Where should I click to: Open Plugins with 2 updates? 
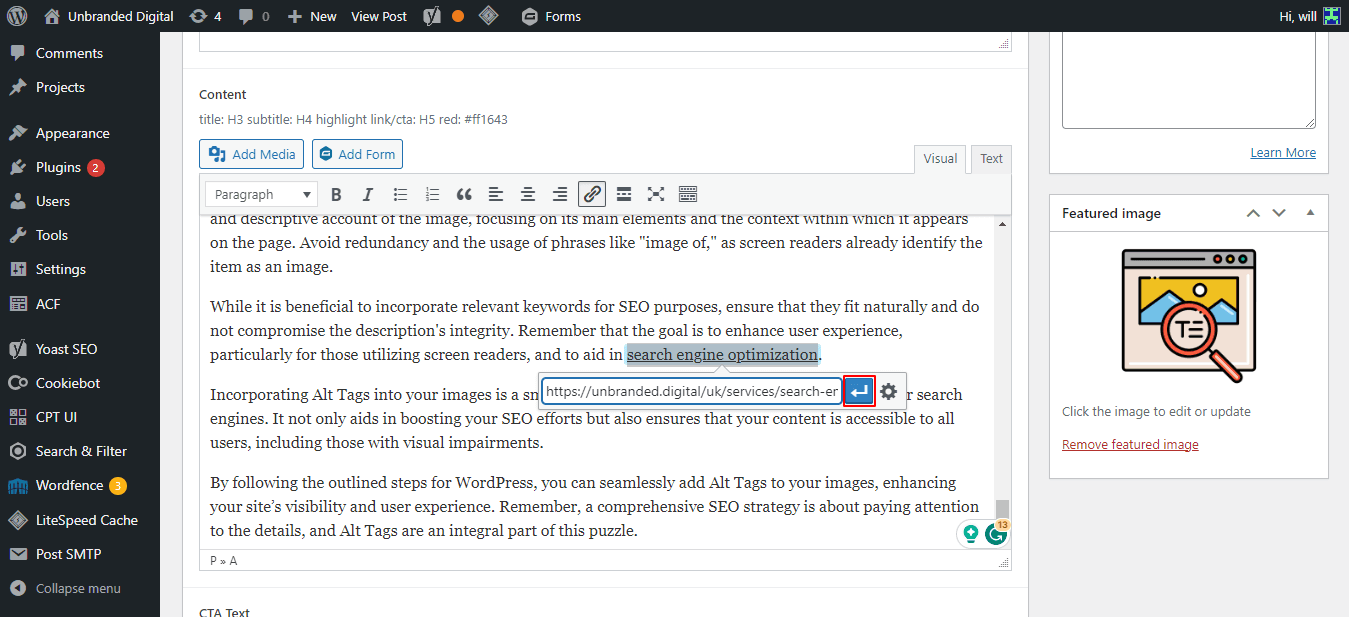pyautogui.click(x=58, y=167)
